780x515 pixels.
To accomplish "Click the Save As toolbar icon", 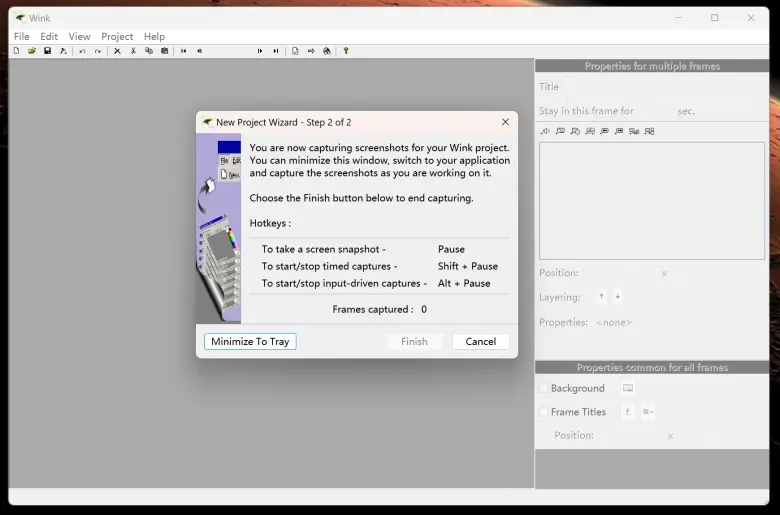I will point(63,51).
